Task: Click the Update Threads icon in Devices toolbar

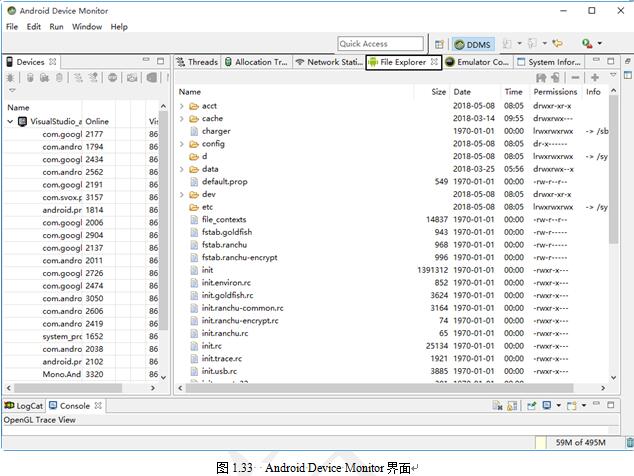Action: (x=78, y=78)
